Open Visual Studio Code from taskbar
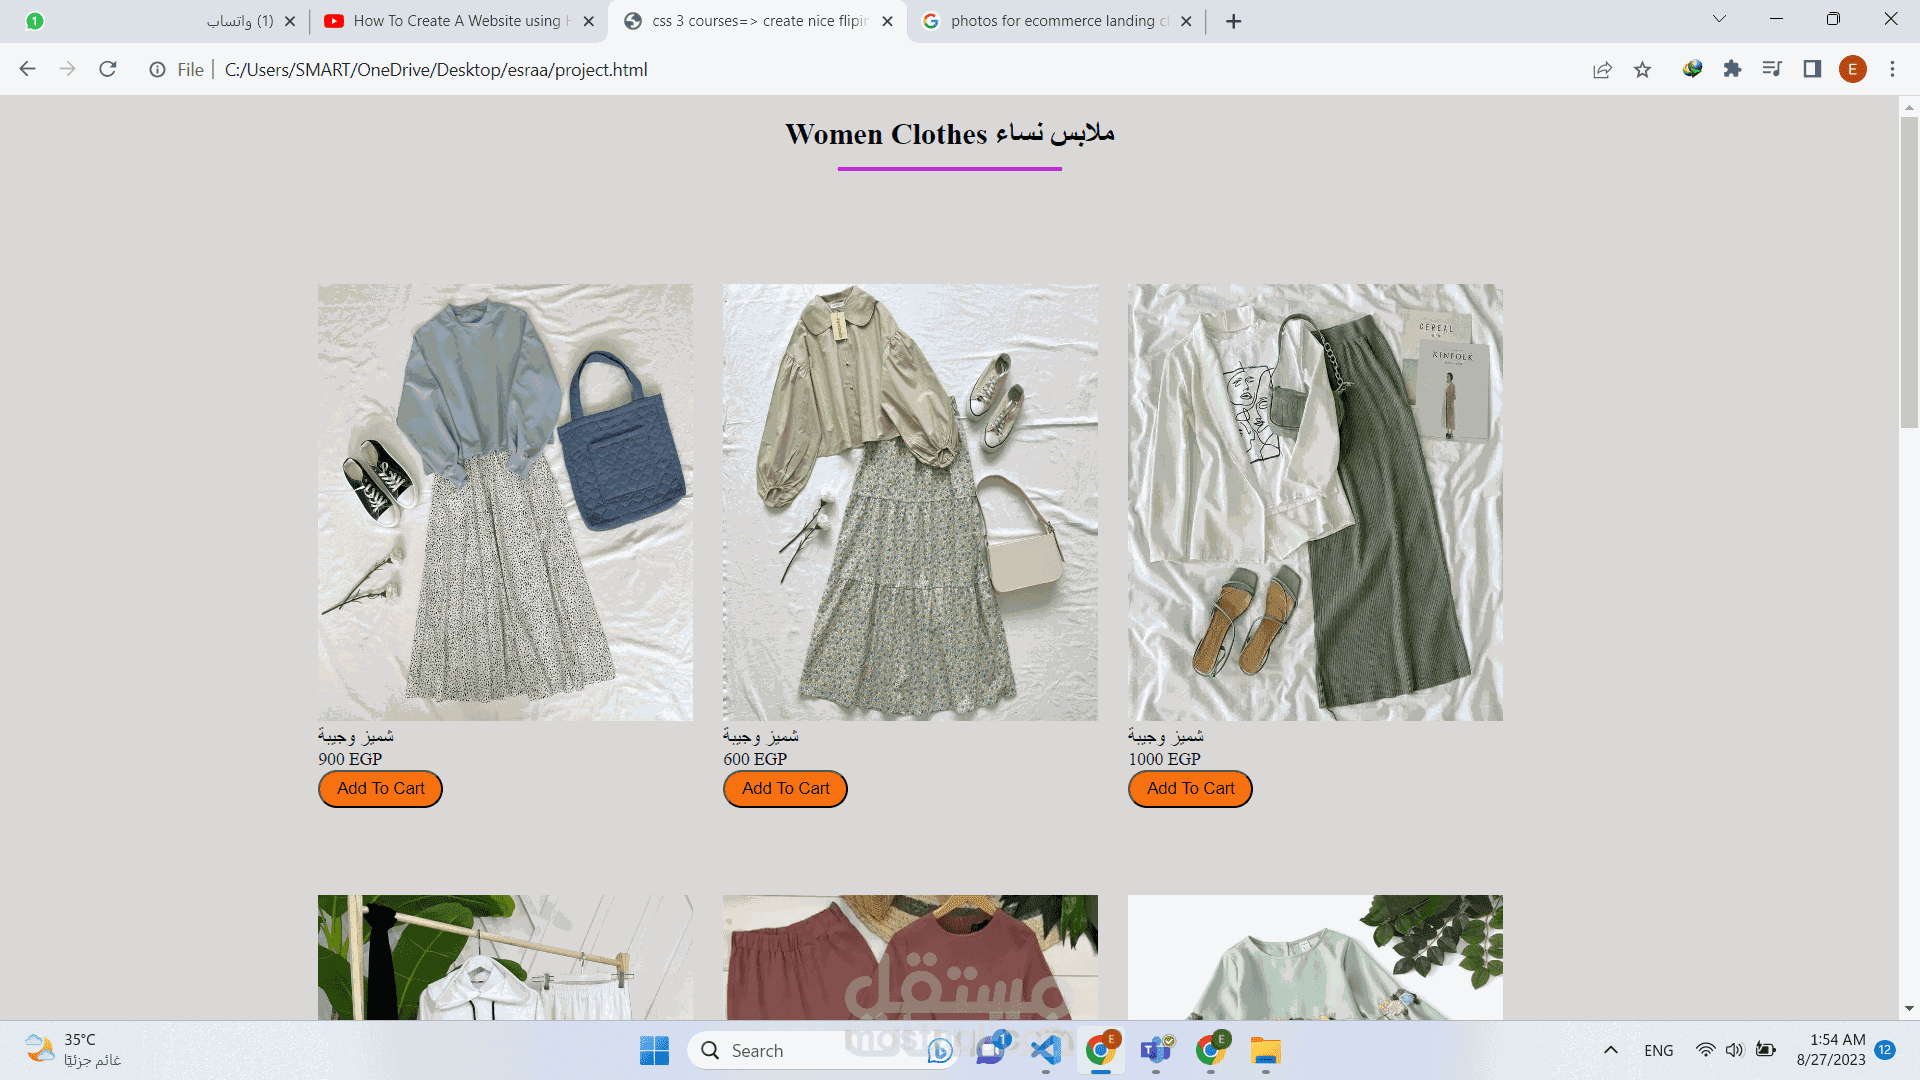The width and height of the screenshot is (1920, 1080). coord(1046,1050)
